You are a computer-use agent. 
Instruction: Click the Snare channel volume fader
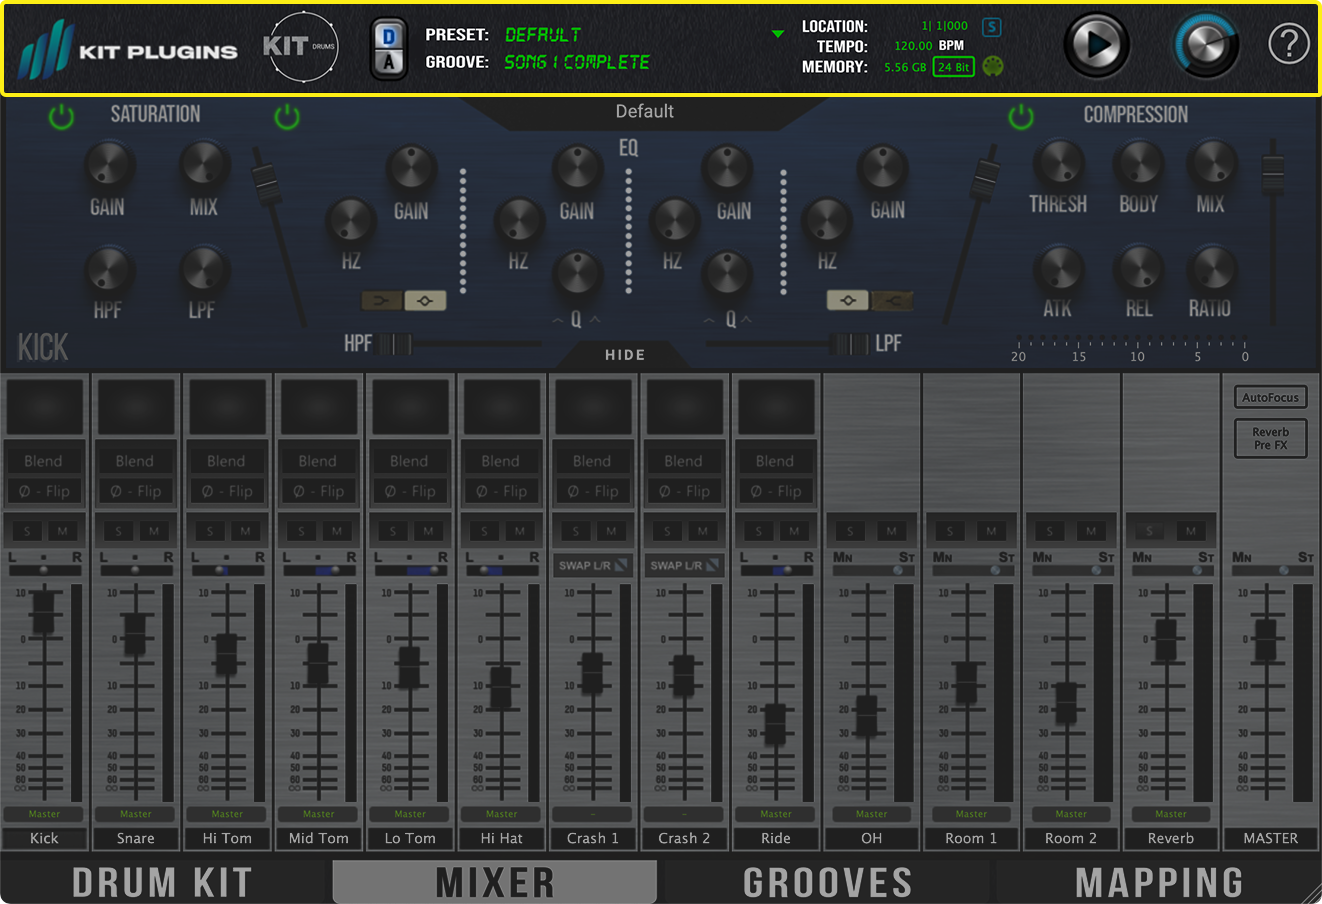pos(135,633)
